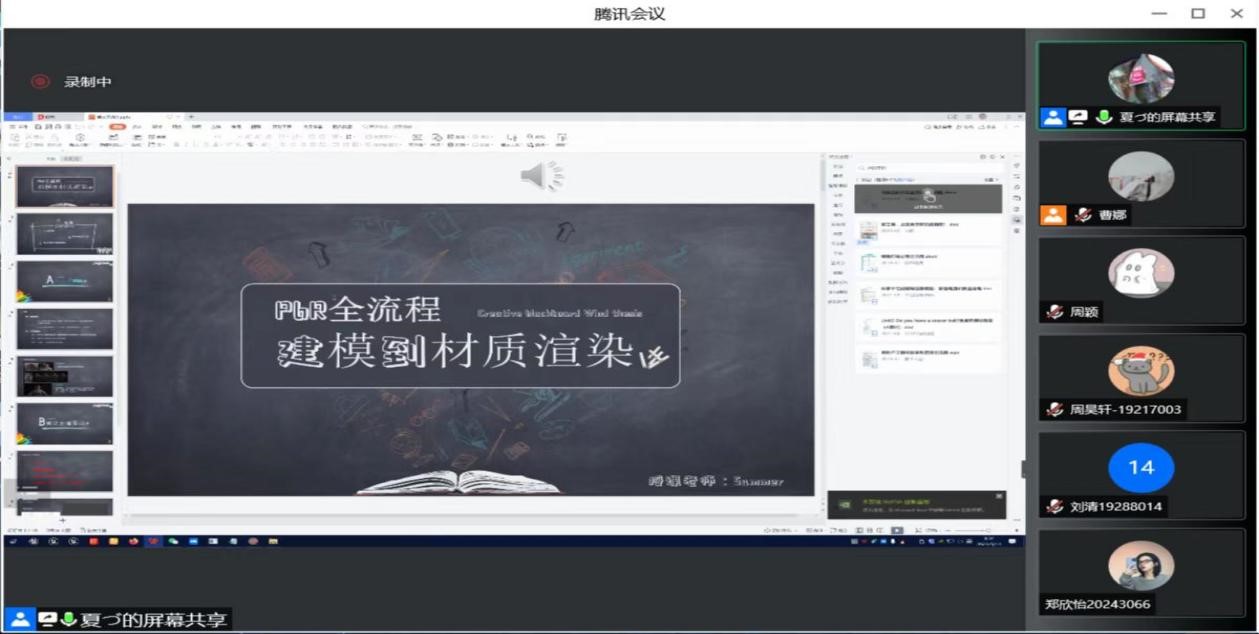Close the dark notification popup at bottom right

pyautogui.click(x=998, y=497)
